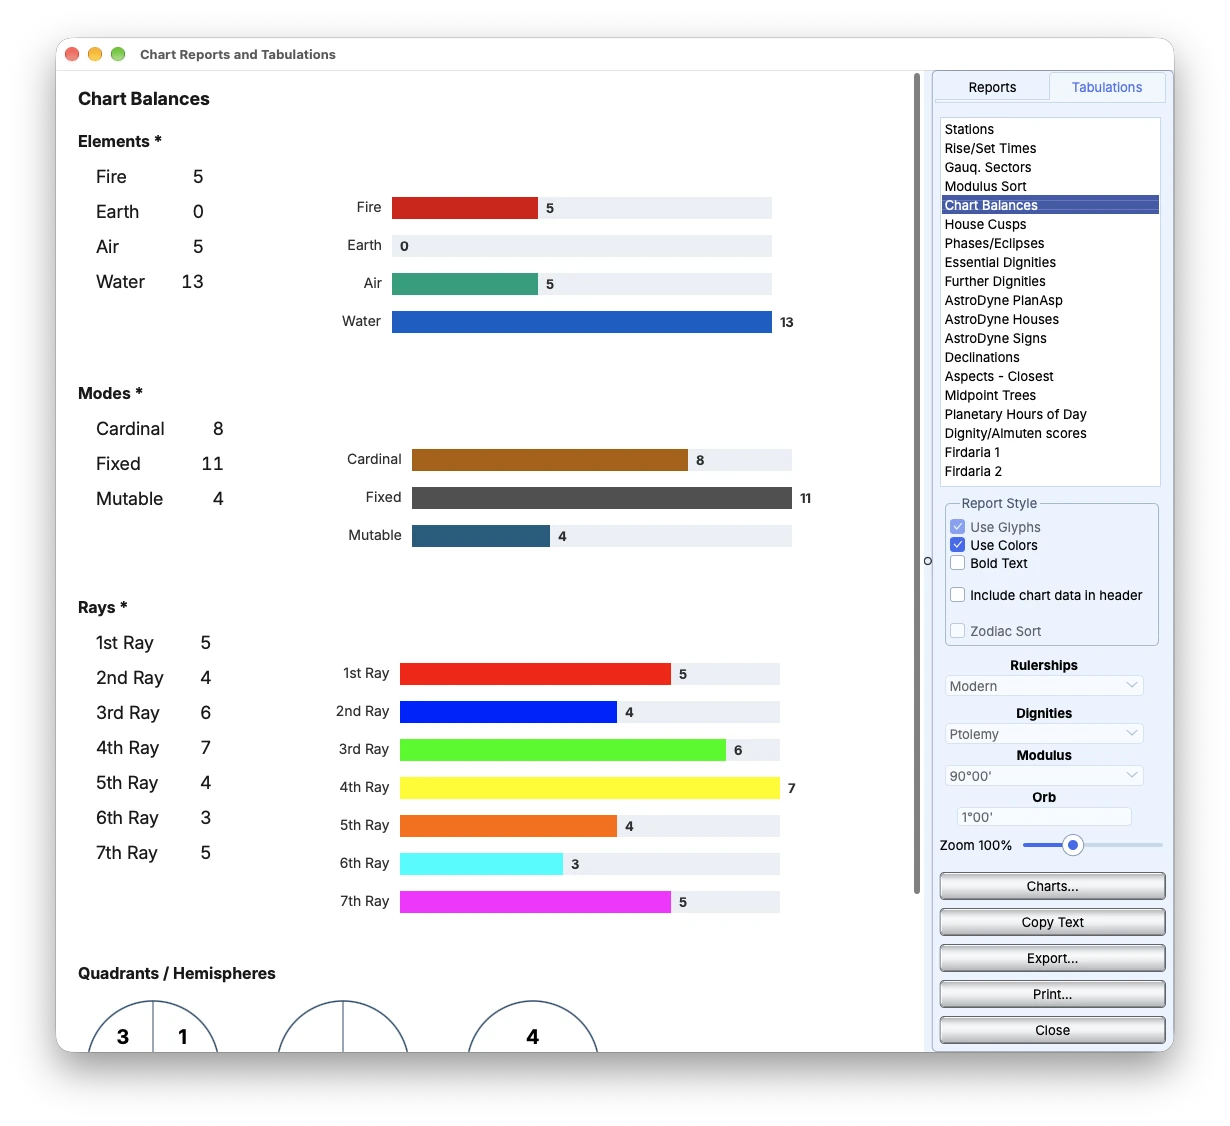Adjust the Zoom 100% slider handle

[x=1073, y=845]
